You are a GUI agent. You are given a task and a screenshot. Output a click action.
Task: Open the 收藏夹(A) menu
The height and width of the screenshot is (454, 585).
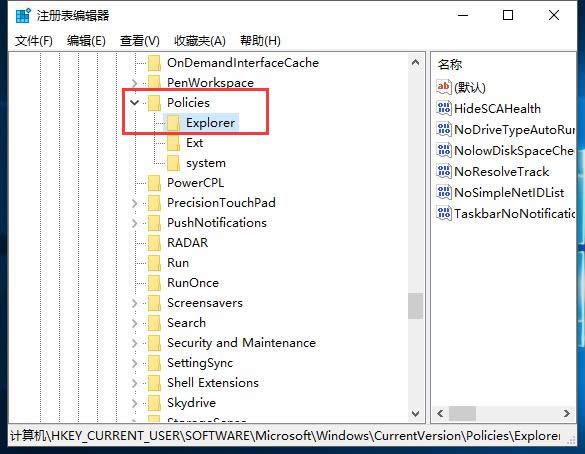[200, 41]
